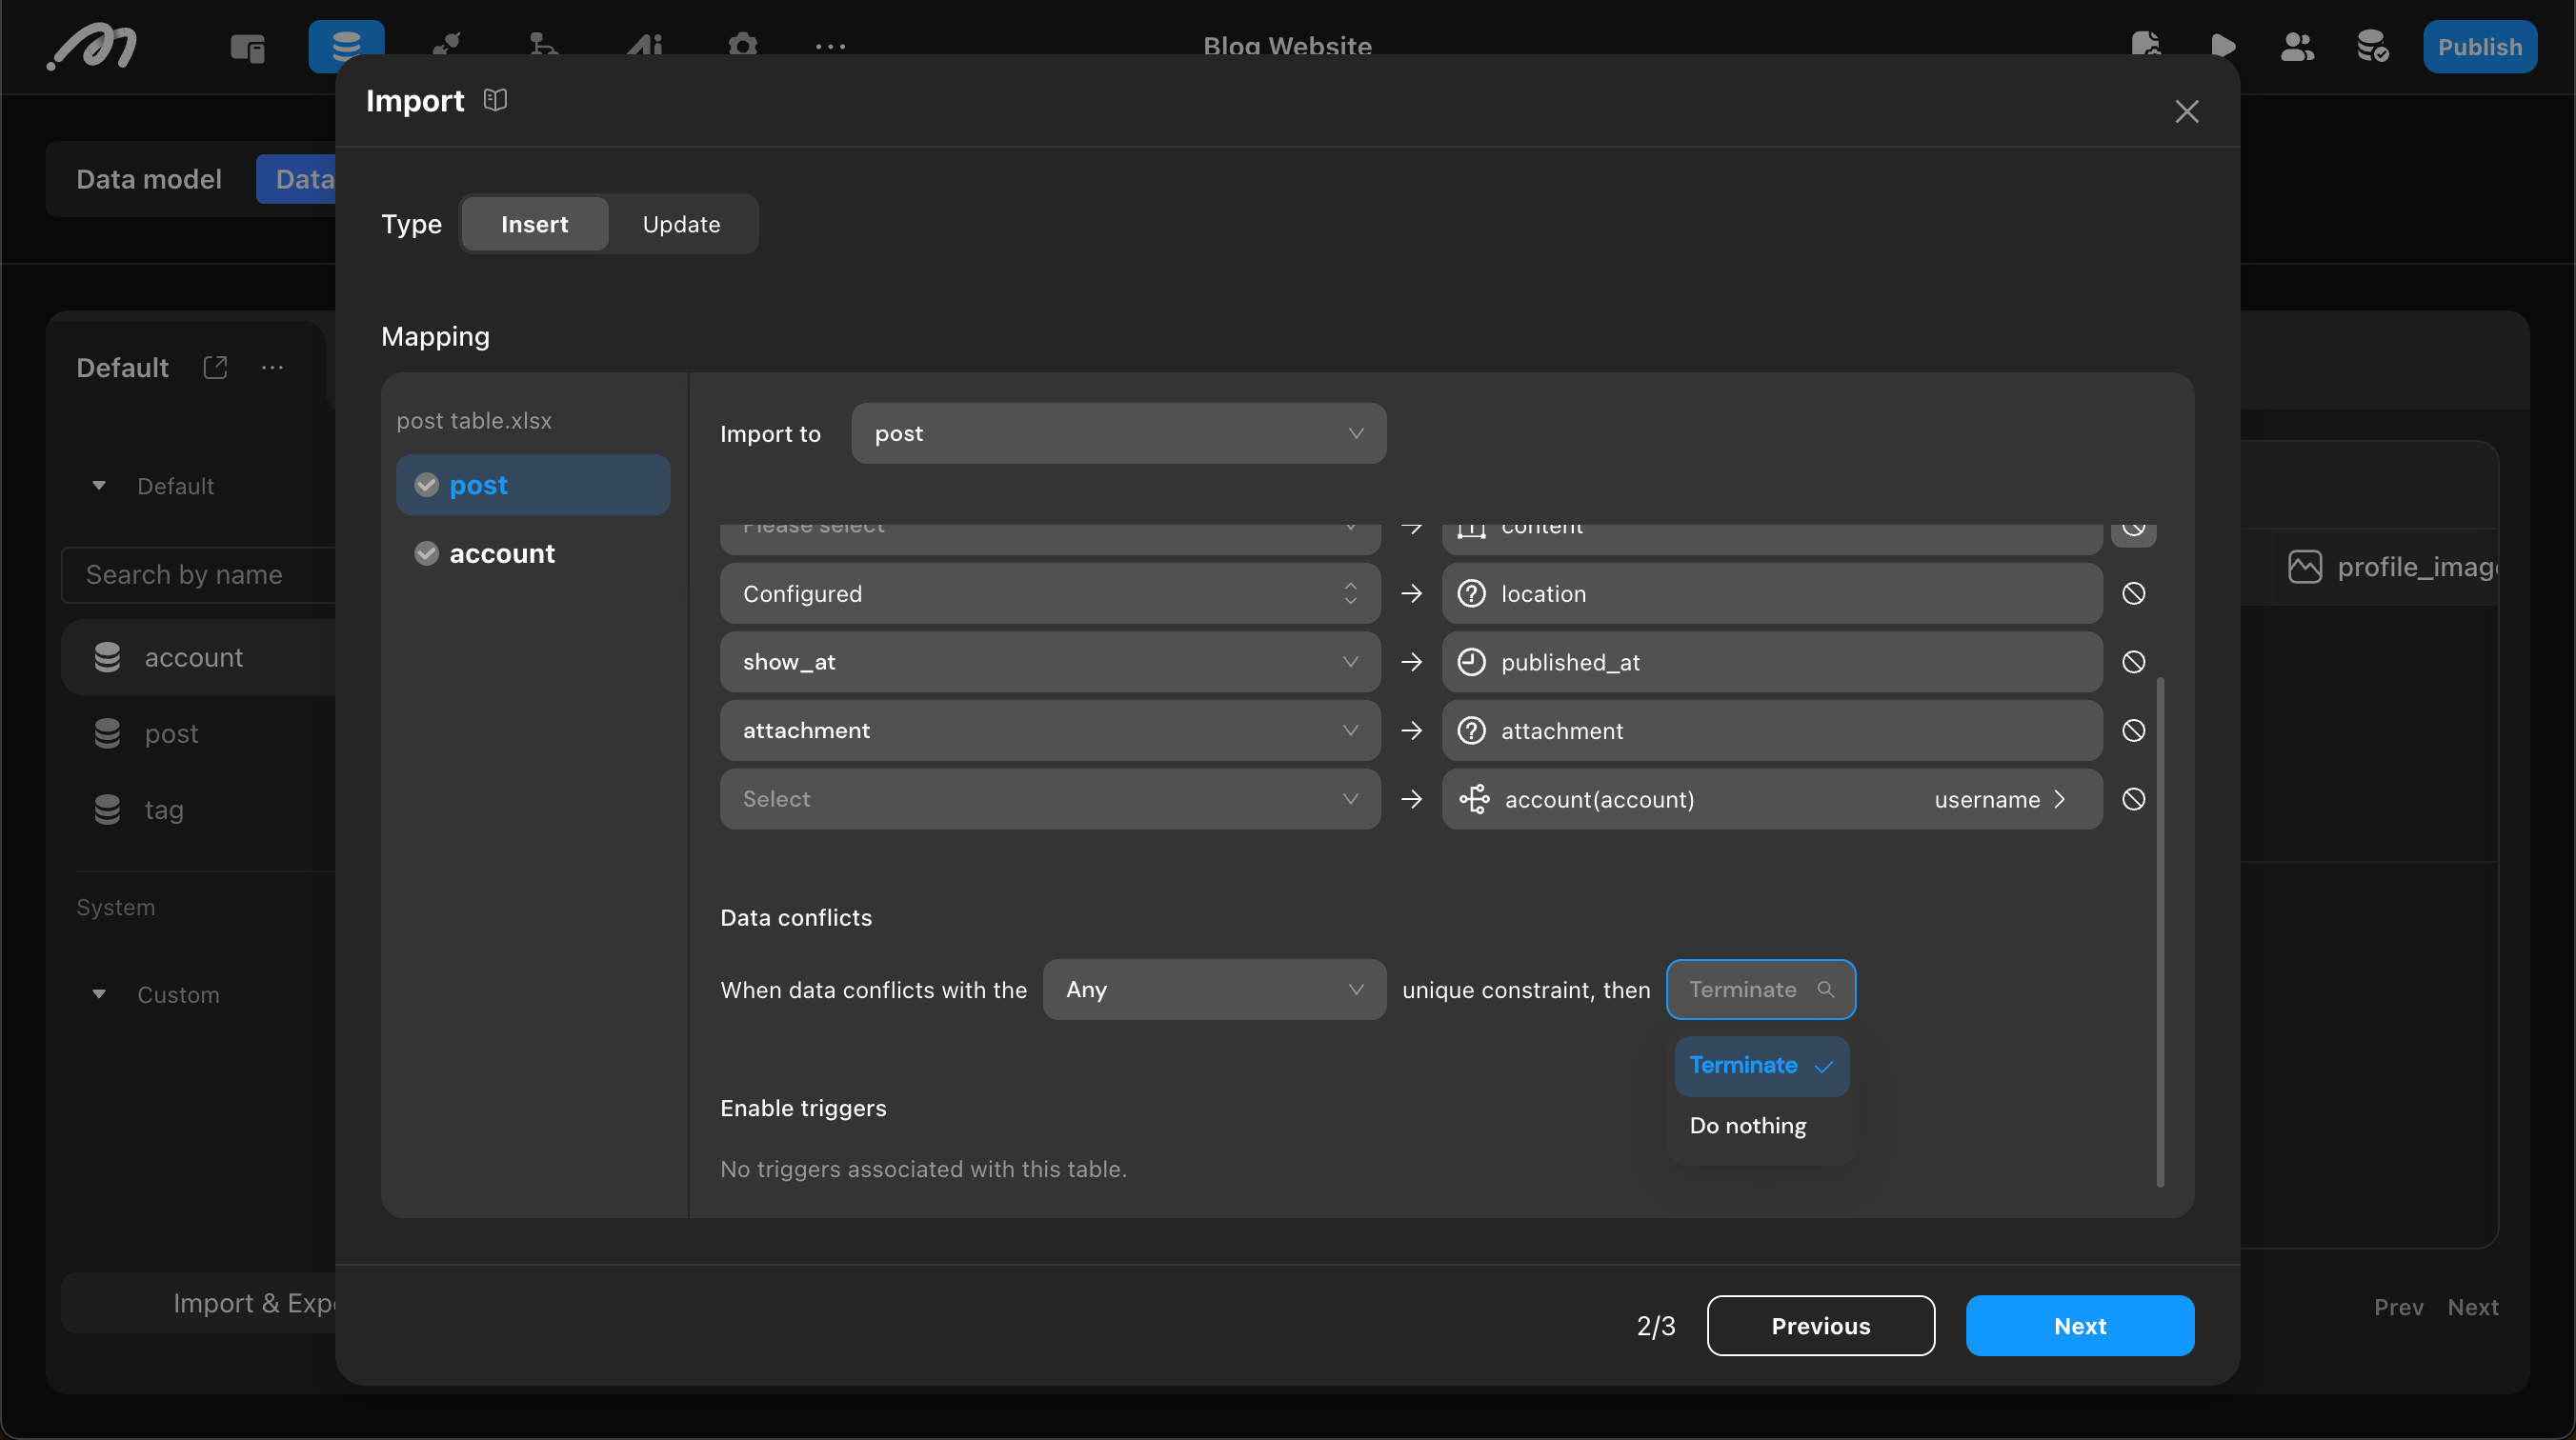Open the Any unique constraint dropdown

[1214, 989]
